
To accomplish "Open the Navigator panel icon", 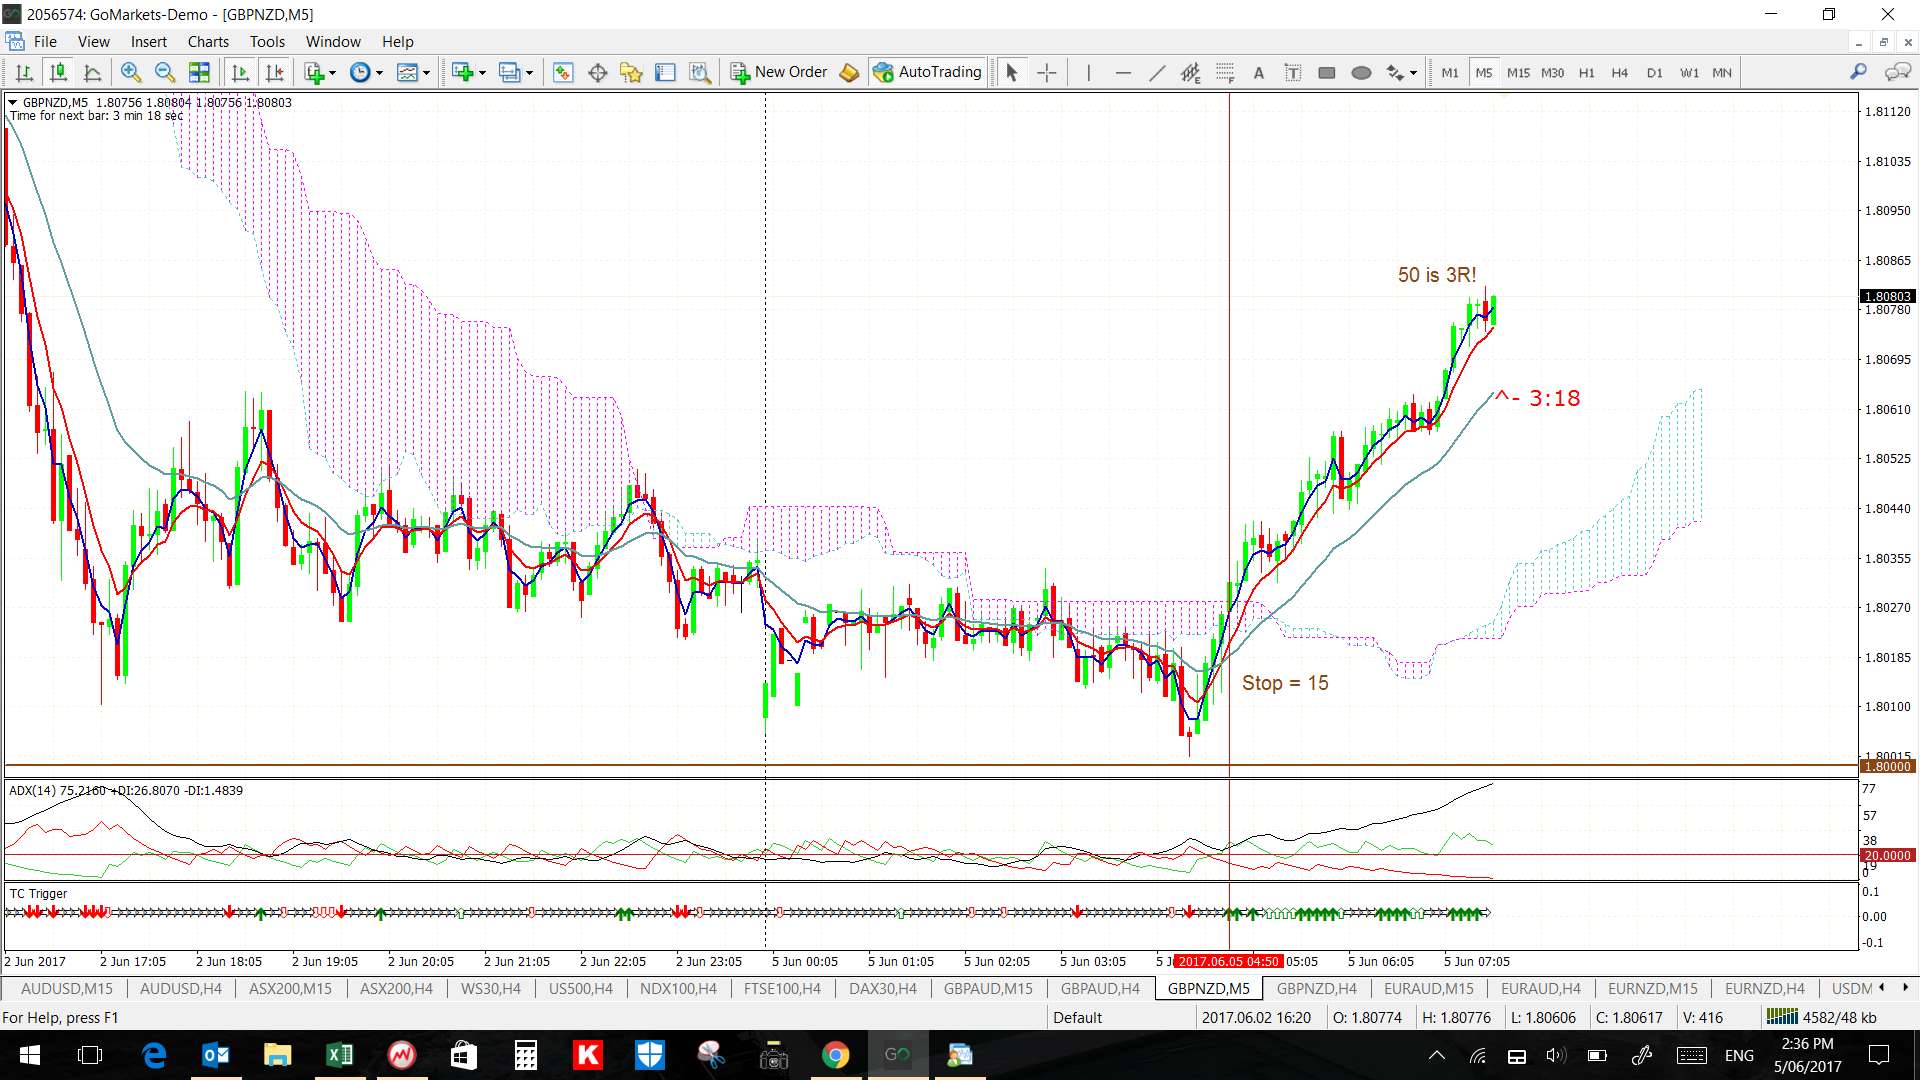I will pos(631,72).
